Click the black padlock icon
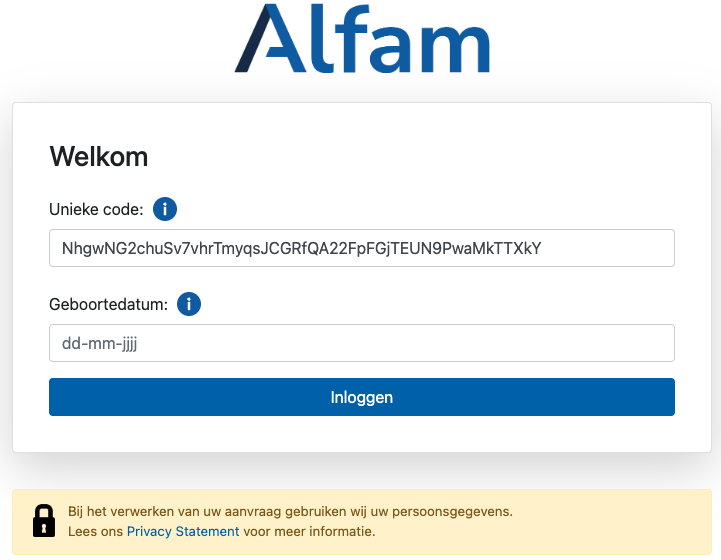Viewport: 721px width, 560px height. (44, 521)
